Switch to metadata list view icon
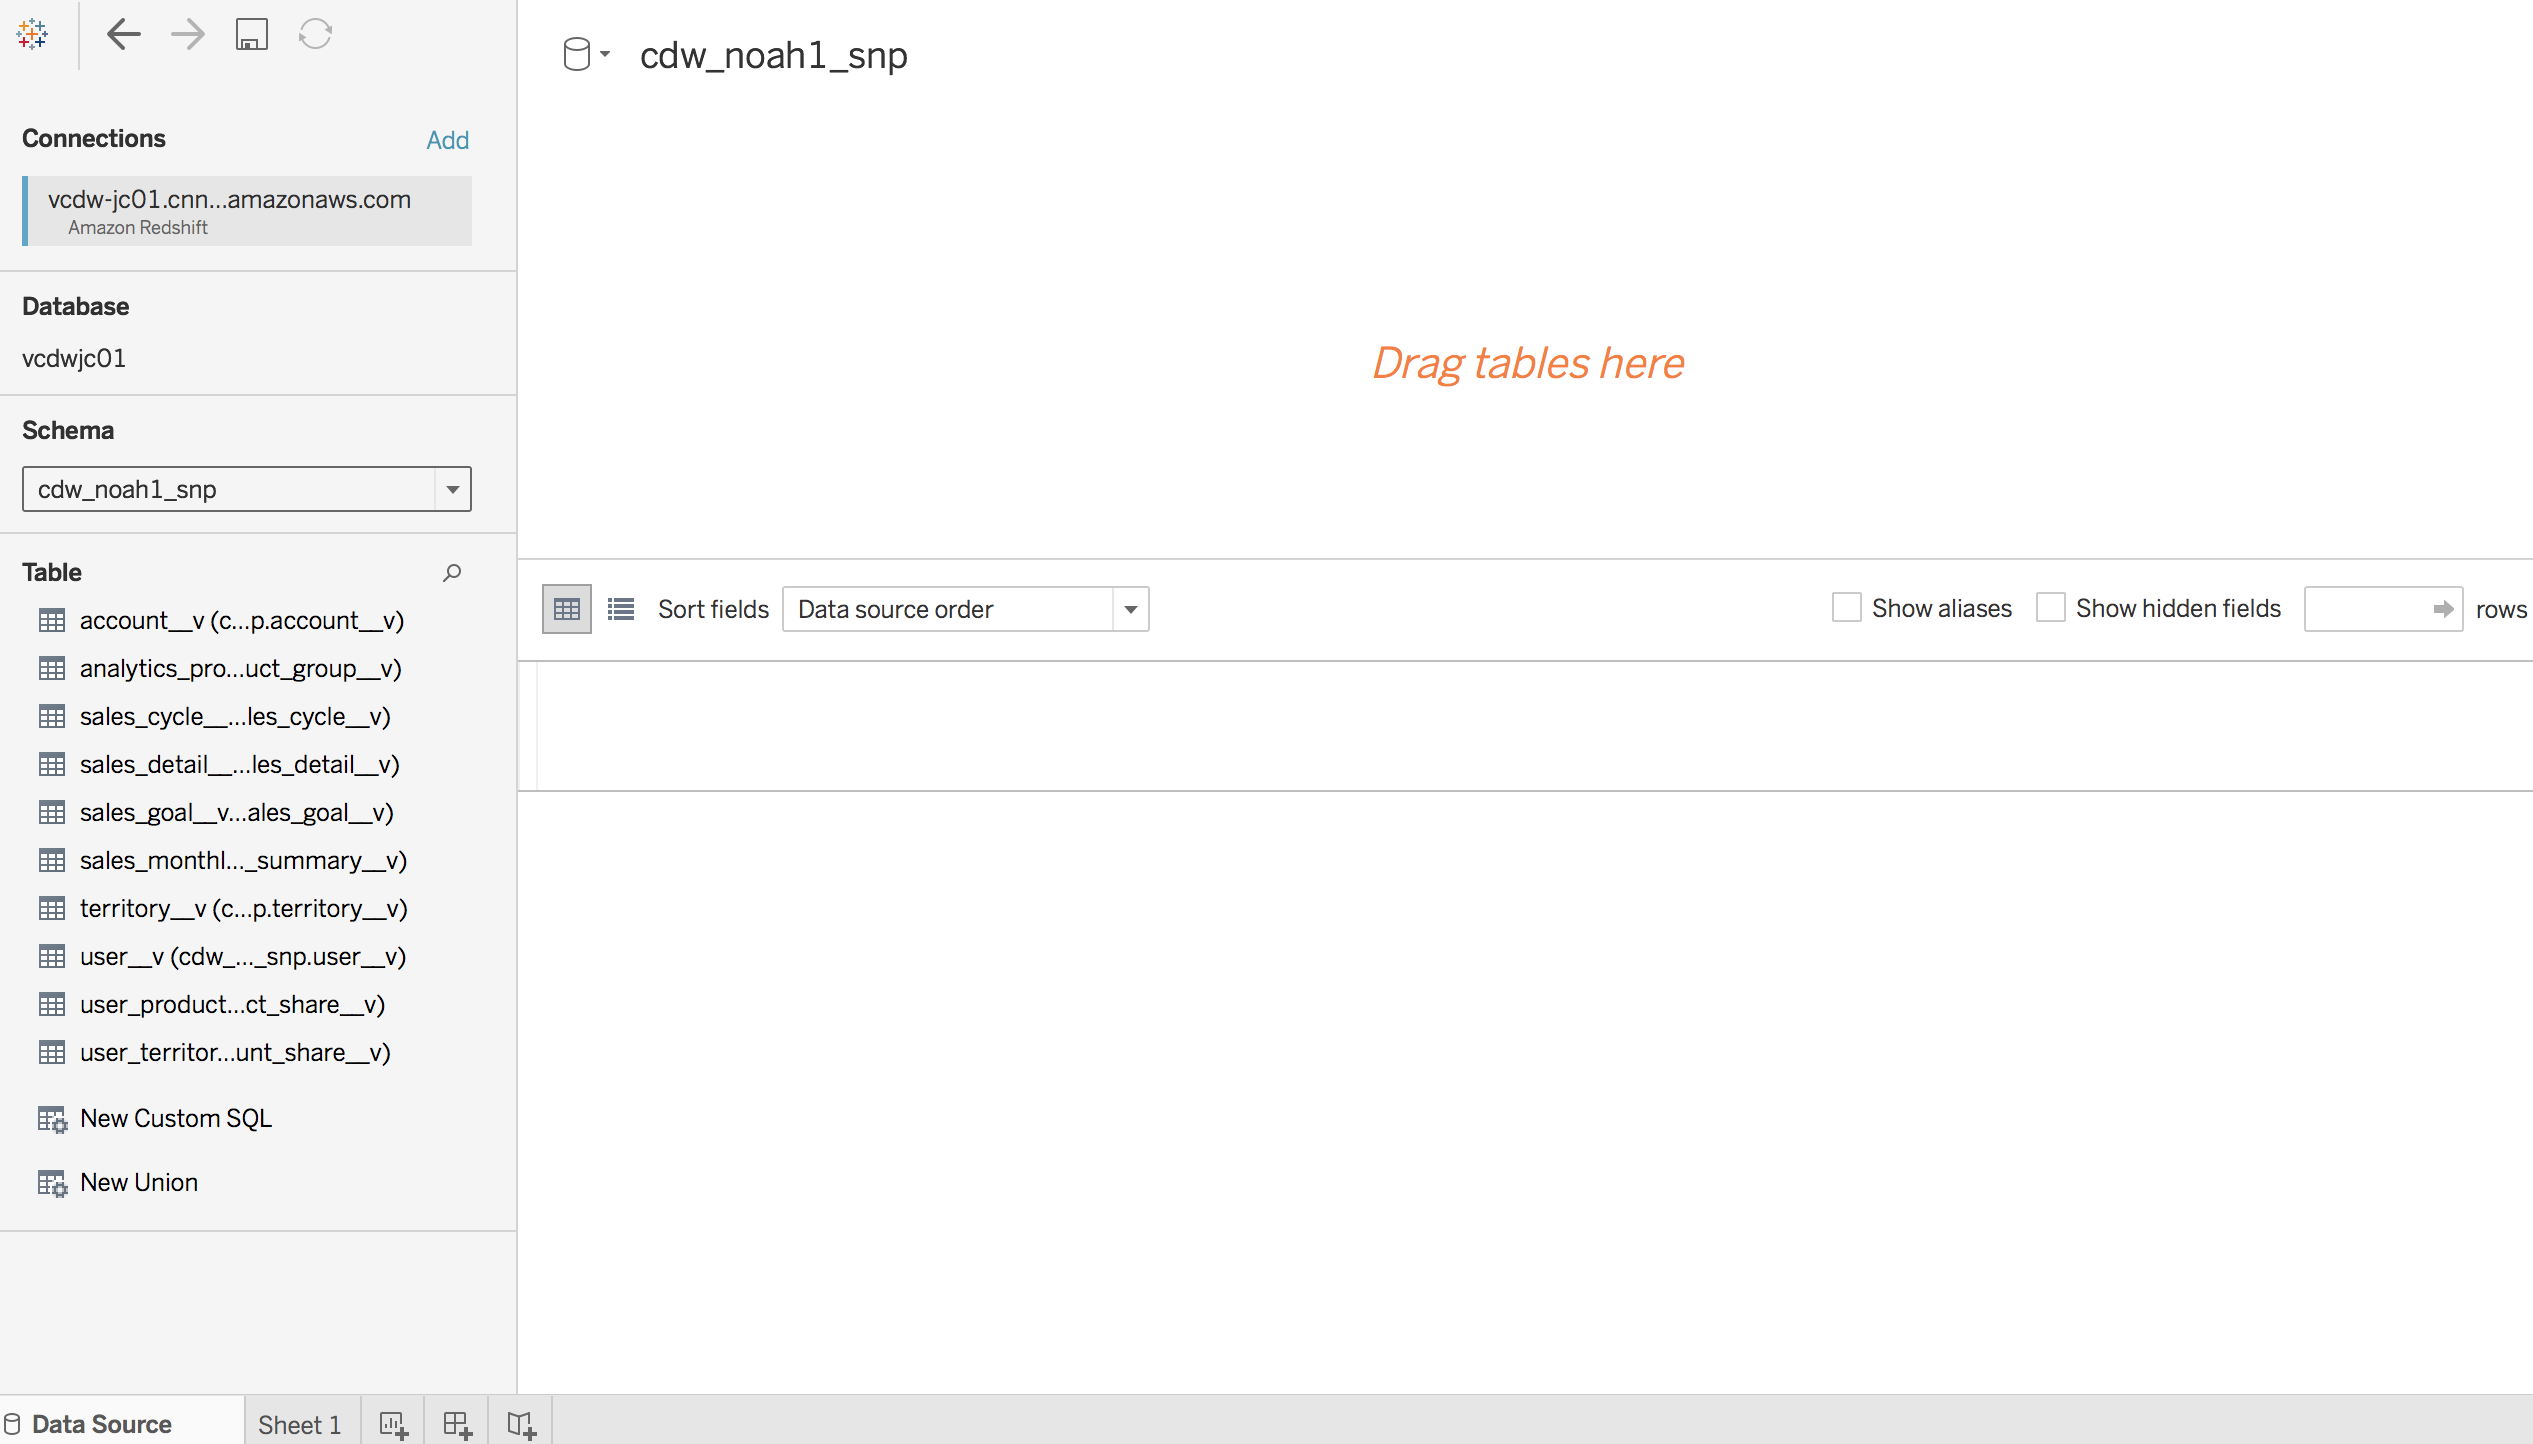 pos(621,609)
